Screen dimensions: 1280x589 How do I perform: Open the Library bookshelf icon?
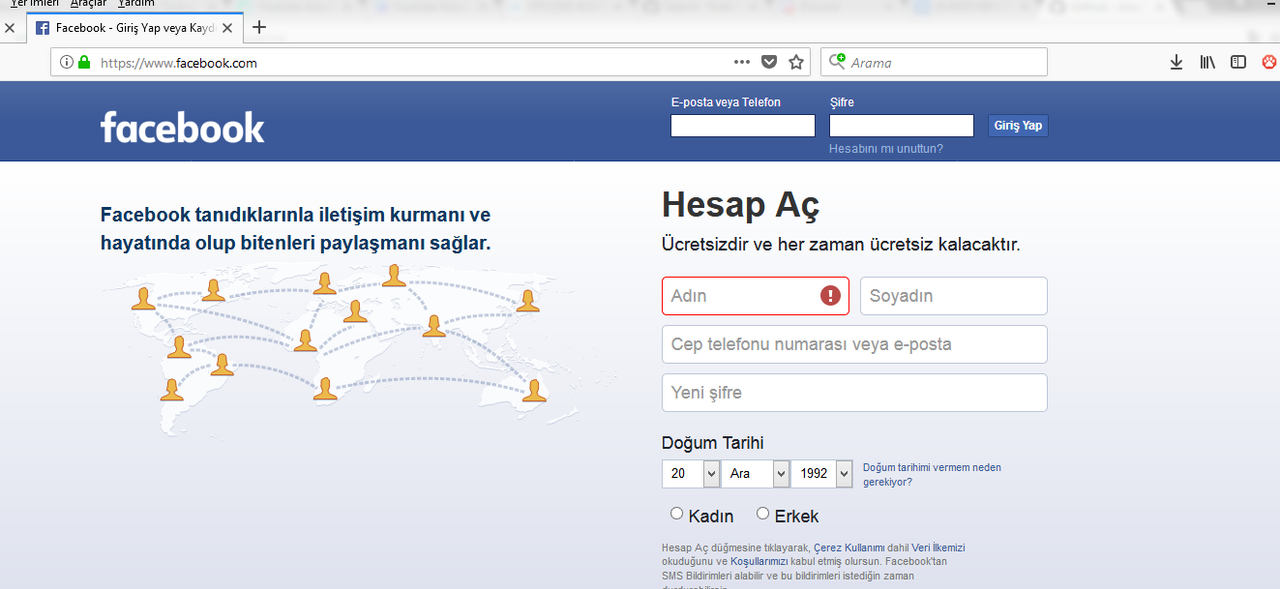click(x=1207, y=62)
